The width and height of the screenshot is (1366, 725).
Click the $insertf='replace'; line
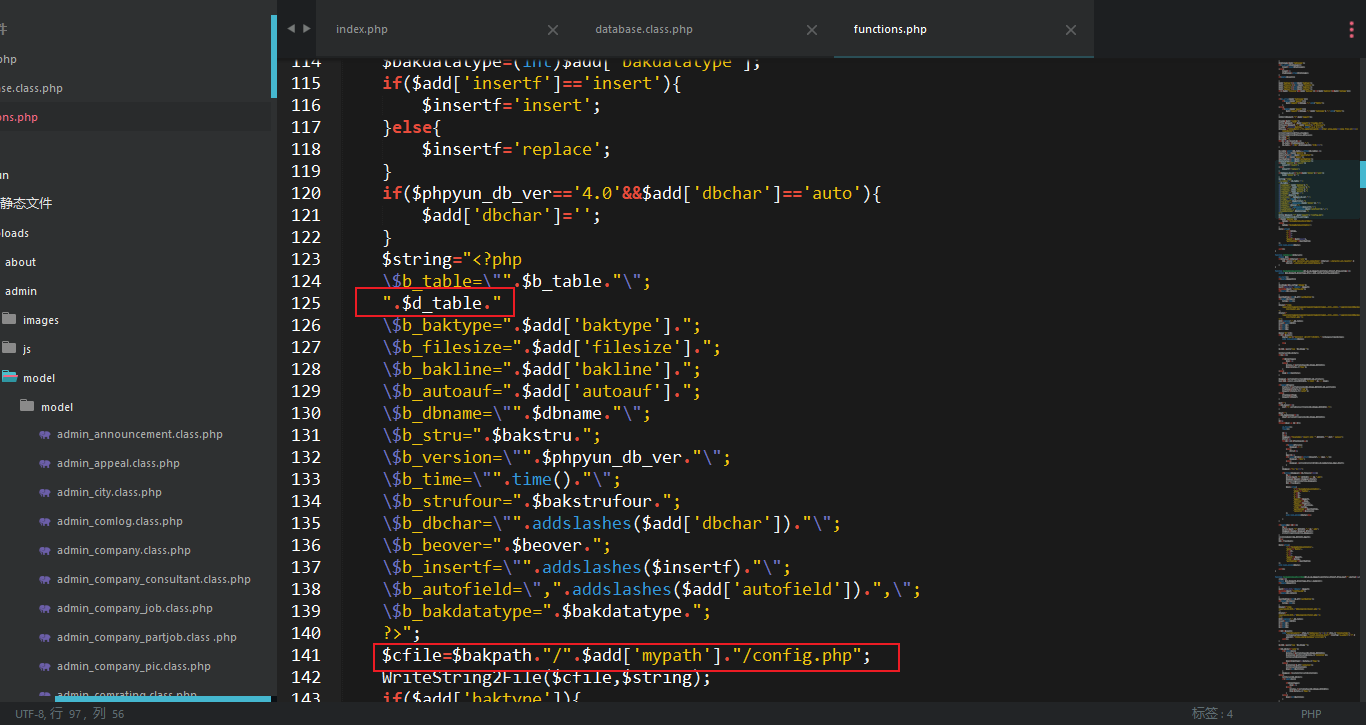pyautogui.click(x=516, y=149)
